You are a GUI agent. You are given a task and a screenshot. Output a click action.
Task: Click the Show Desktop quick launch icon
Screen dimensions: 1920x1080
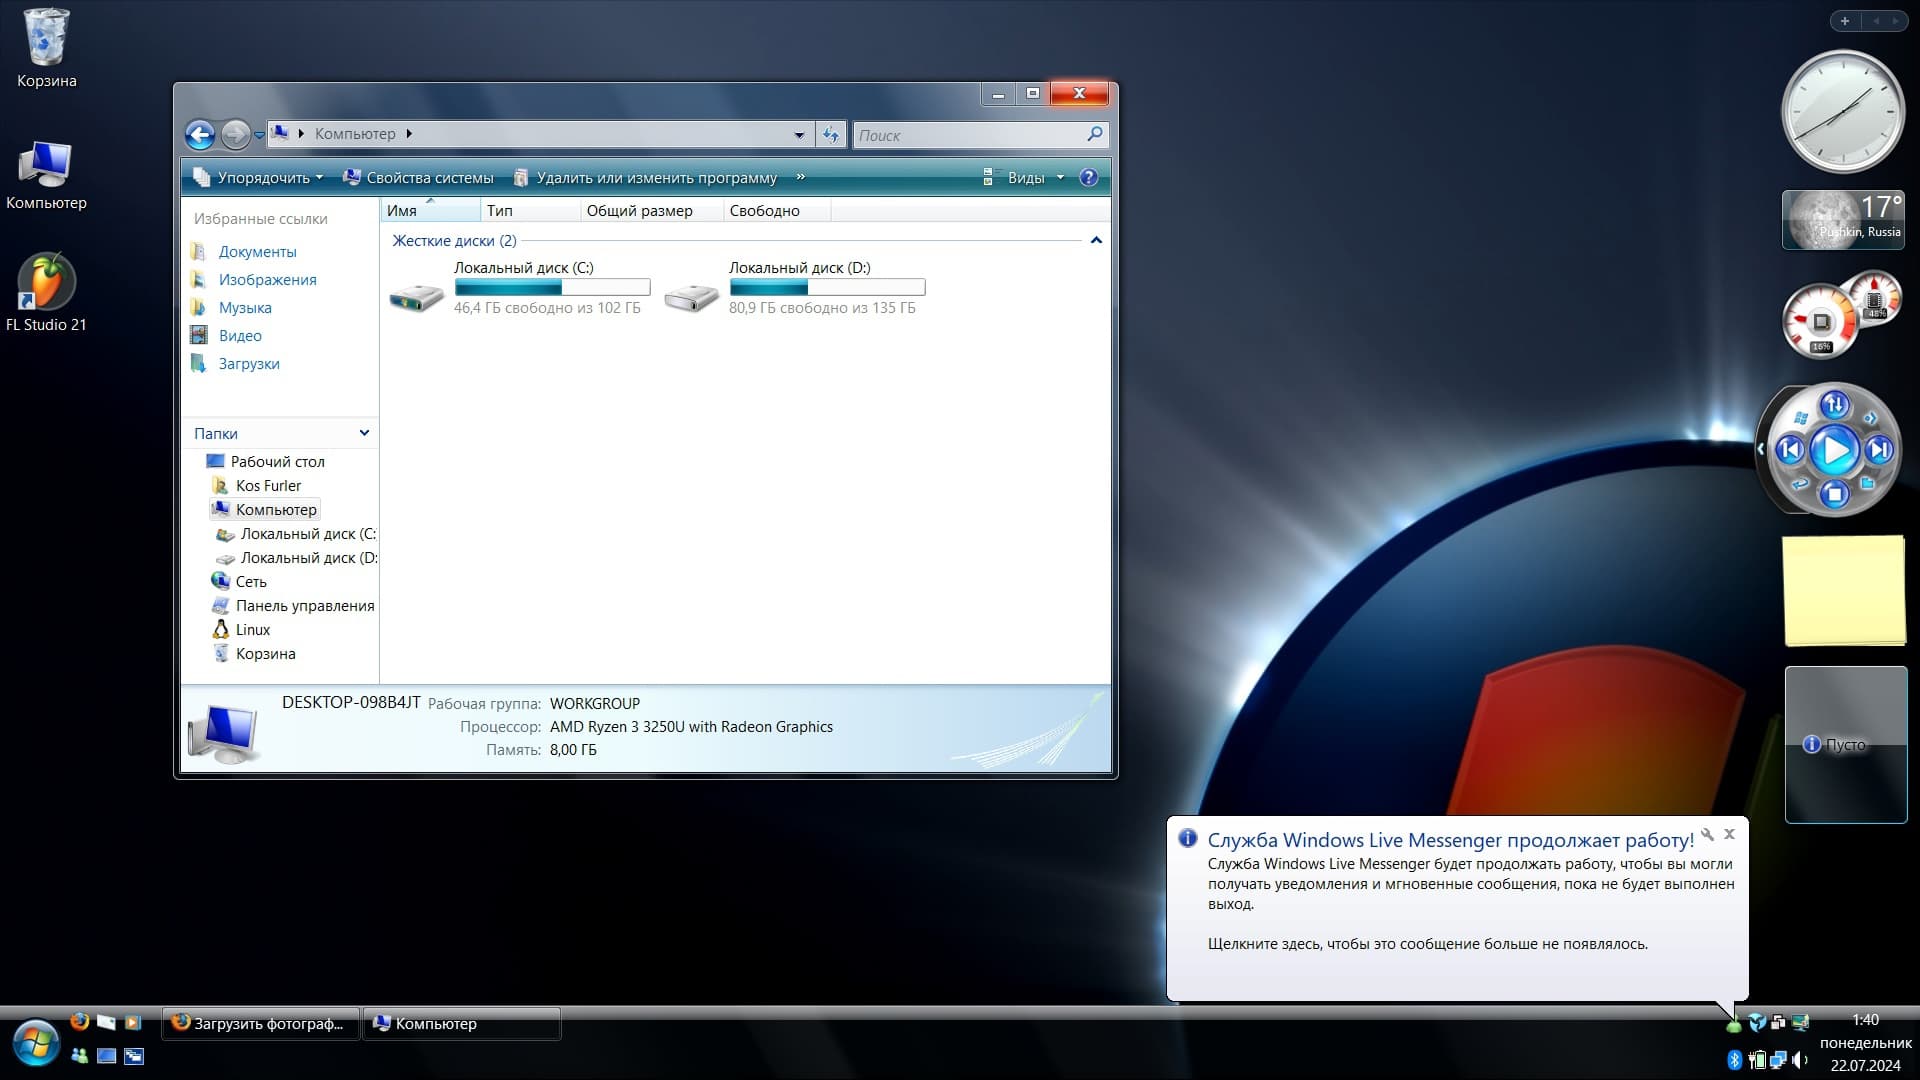pyautogui.click(x=106, y=1056)
